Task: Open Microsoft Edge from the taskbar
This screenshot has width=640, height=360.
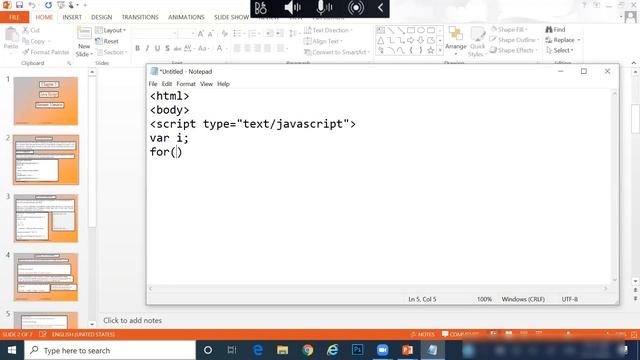Action: [x=258, y=350]
